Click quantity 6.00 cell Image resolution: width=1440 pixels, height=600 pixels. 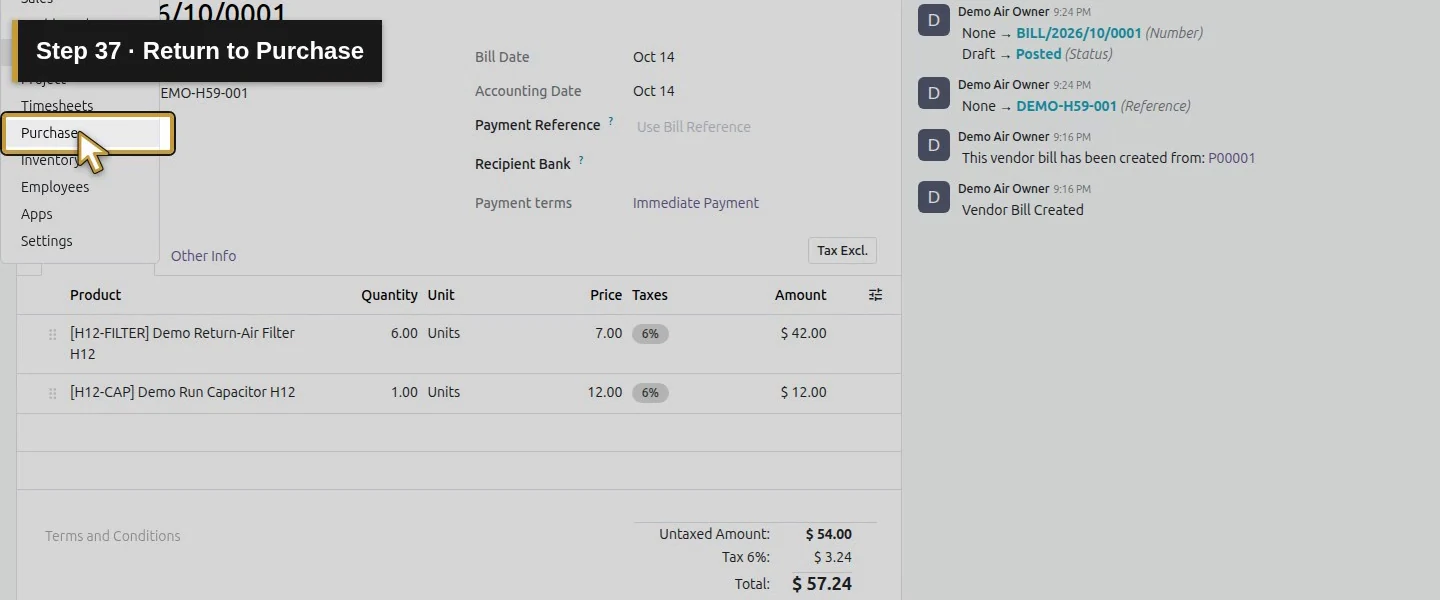pyautogui.click(x=404, y=333)
